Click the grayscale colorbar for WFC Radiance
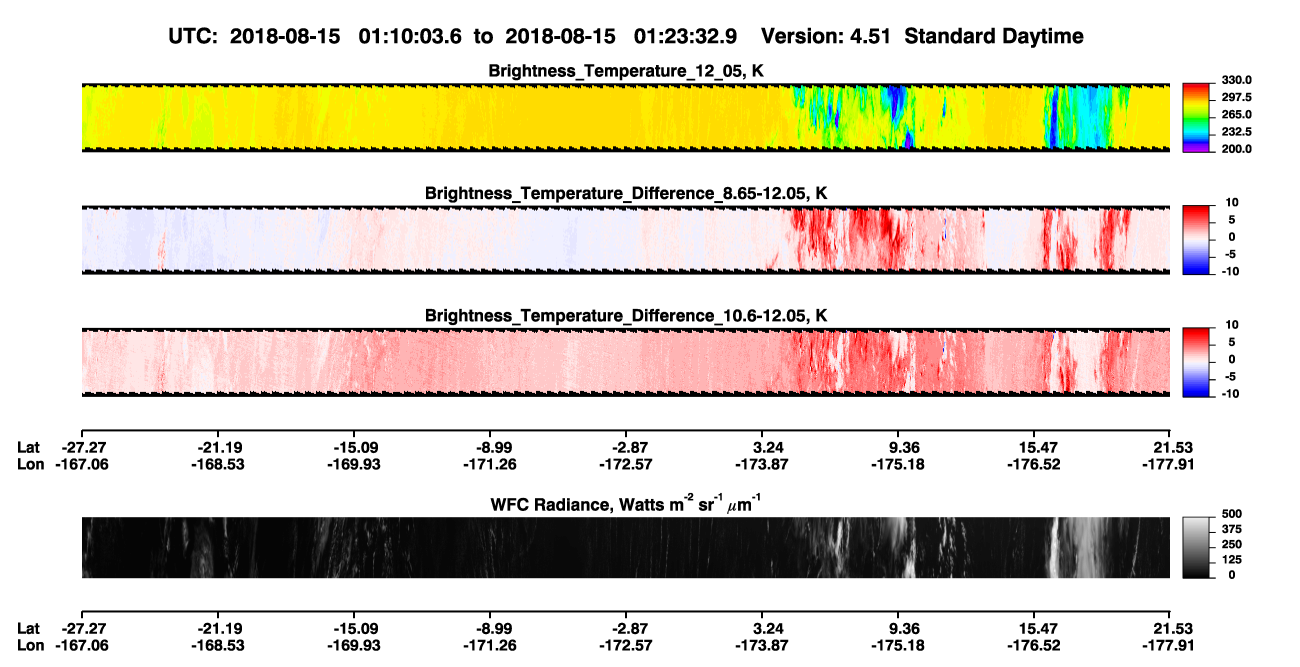 (1197, 547)
